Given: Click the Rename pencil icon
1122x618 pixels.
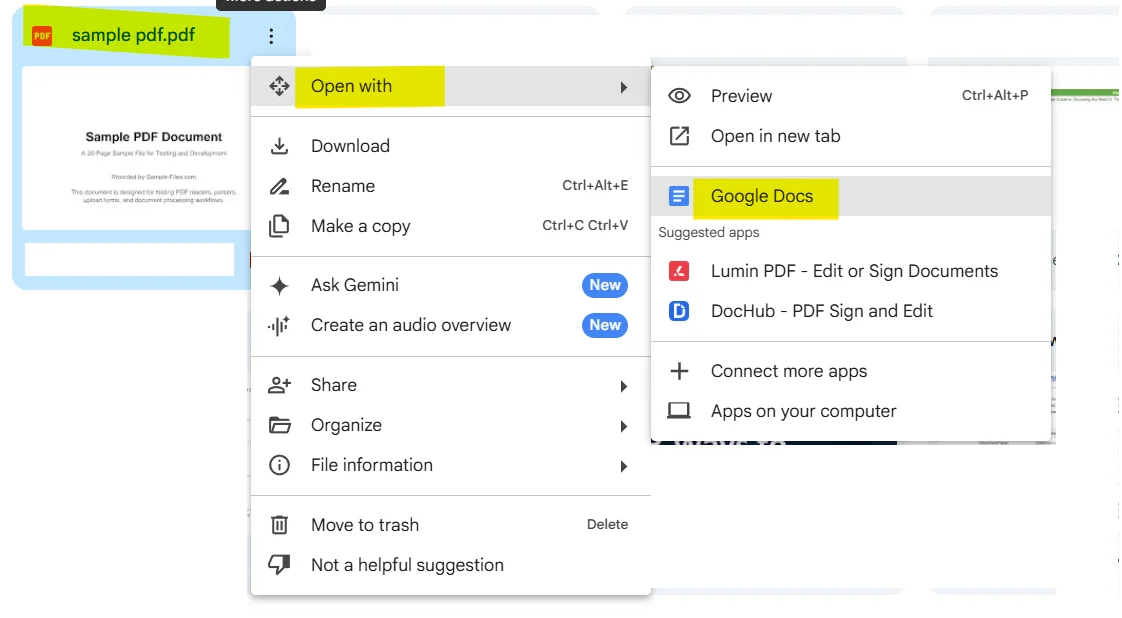Looking at the screenshot, I should pos(279,186).
